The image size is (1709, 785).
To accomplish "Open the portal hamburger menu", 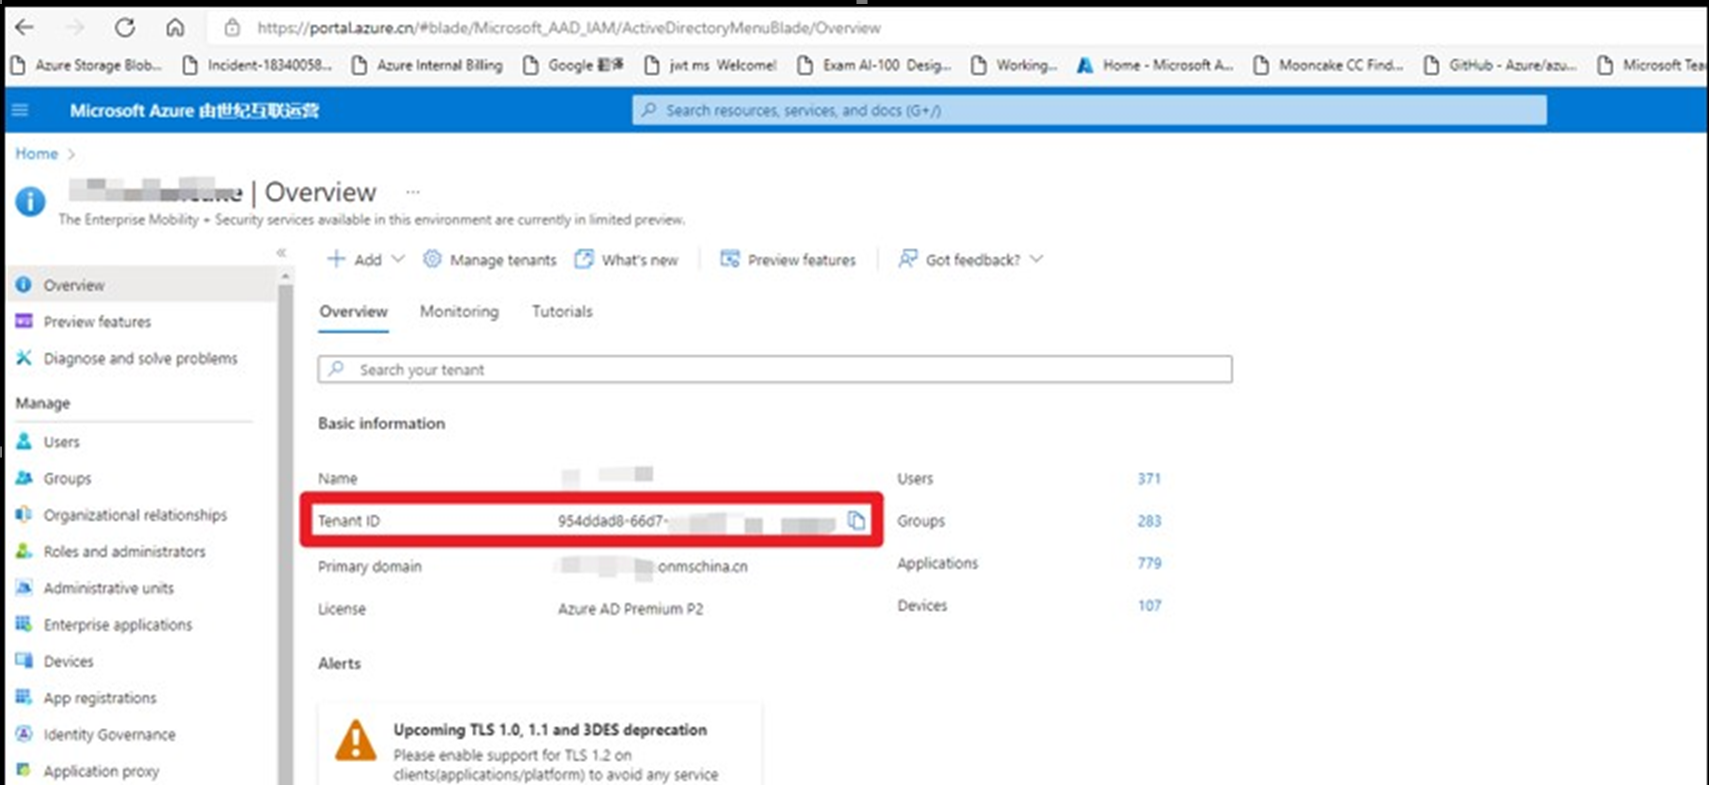I will click(20, 110).
